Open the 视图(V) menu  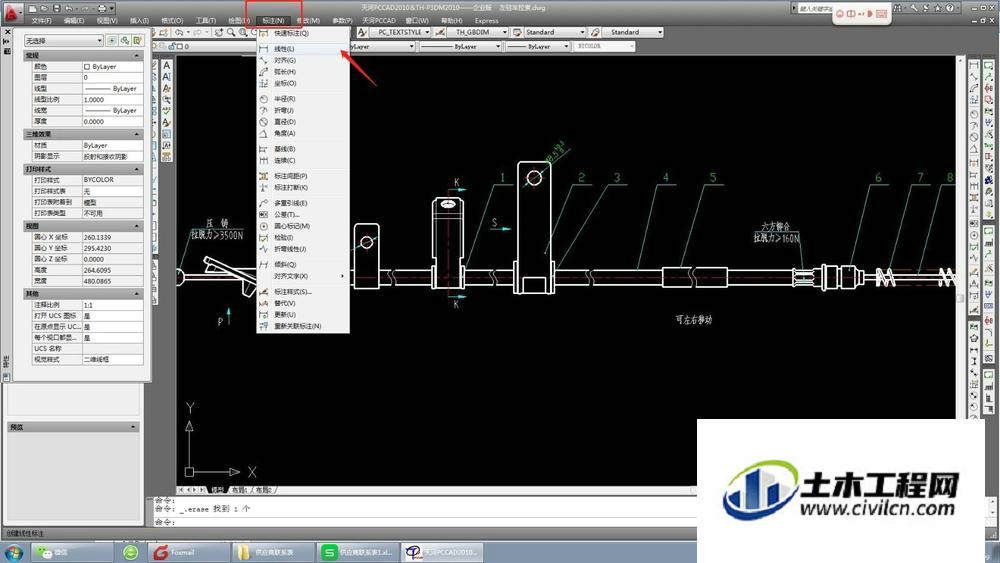click(107, 20)
